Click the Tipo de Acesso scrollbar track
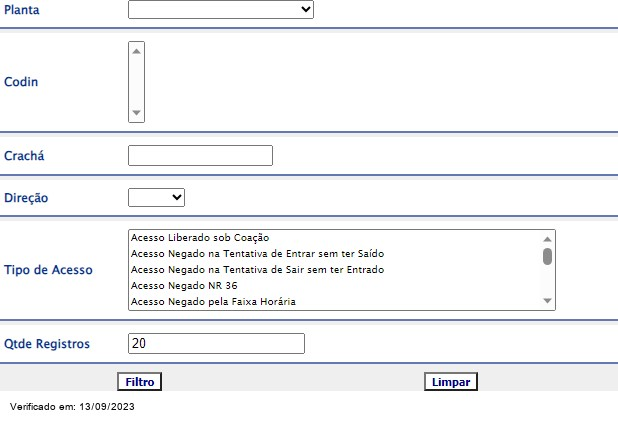 tap(547, 281)
